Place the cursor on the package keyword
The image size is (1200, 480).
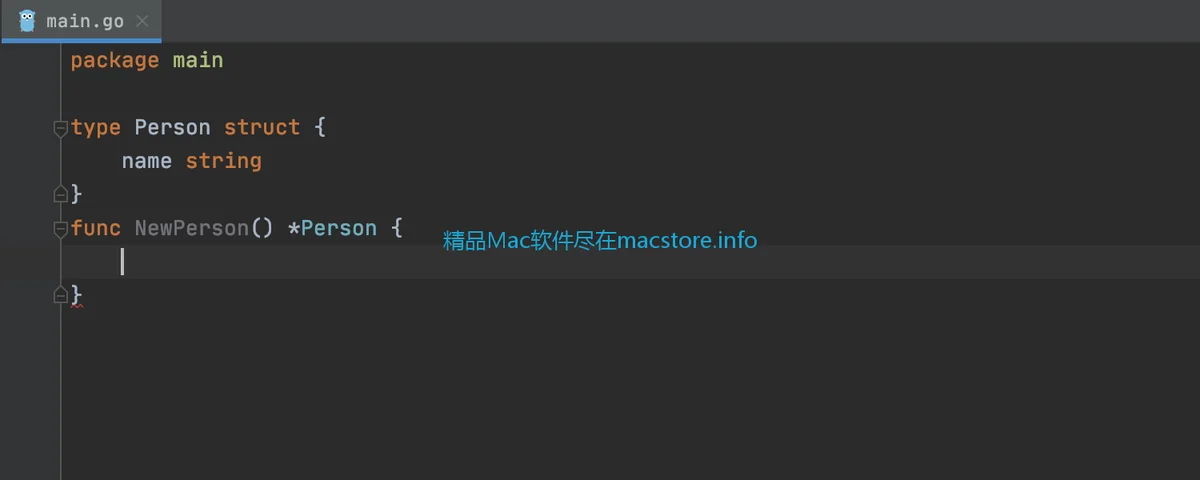point(115,60)
